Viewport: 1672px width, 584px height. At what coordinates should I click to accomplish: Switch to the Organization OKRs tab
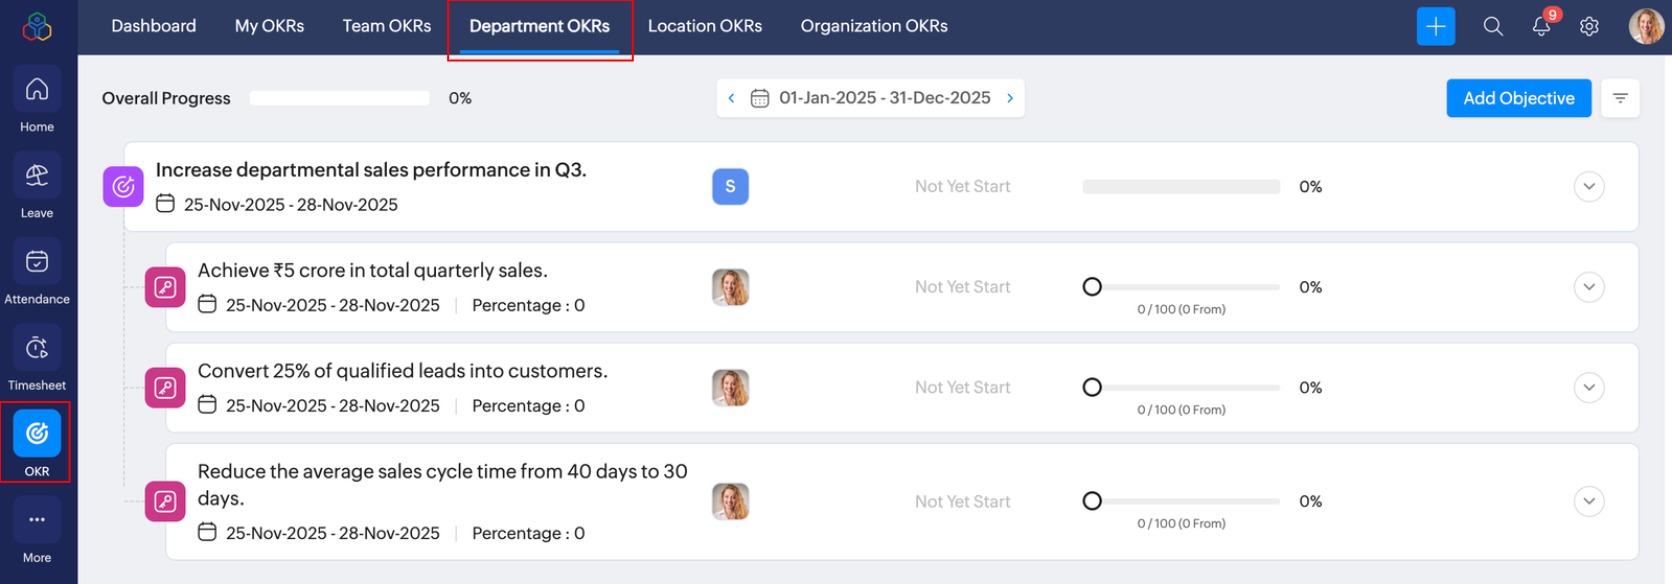[x=874, y=26]
